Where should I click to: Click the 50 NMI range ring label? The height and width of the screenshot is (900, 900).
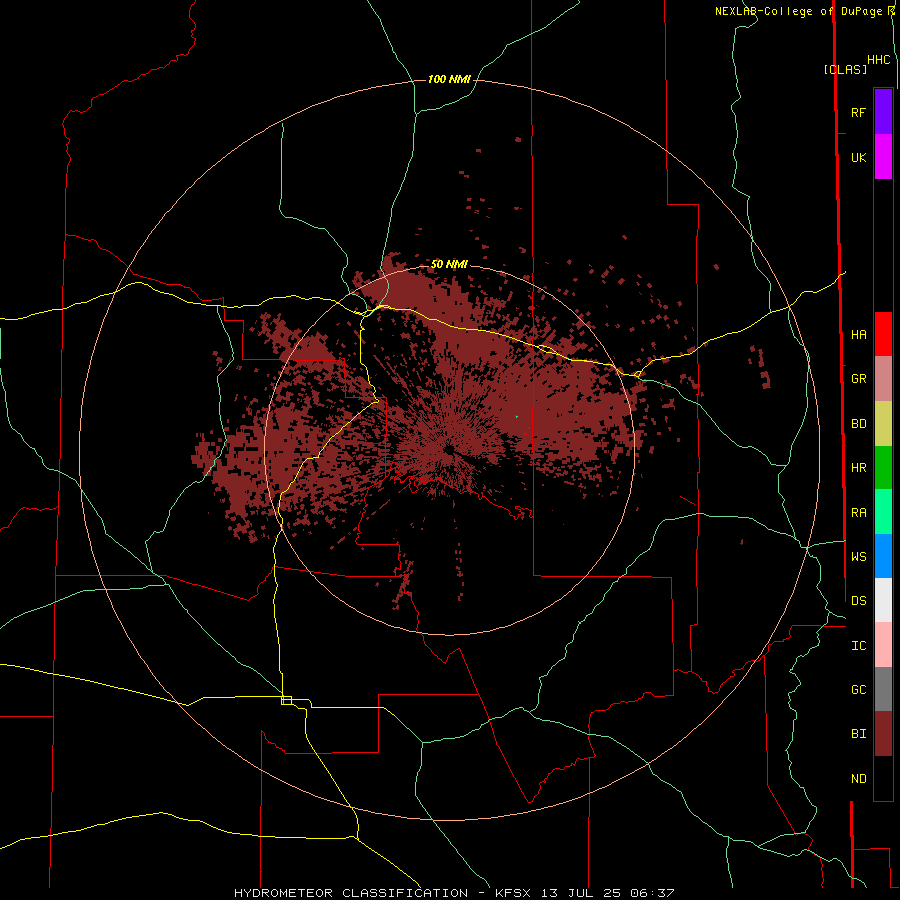click(x=449, y=264)
